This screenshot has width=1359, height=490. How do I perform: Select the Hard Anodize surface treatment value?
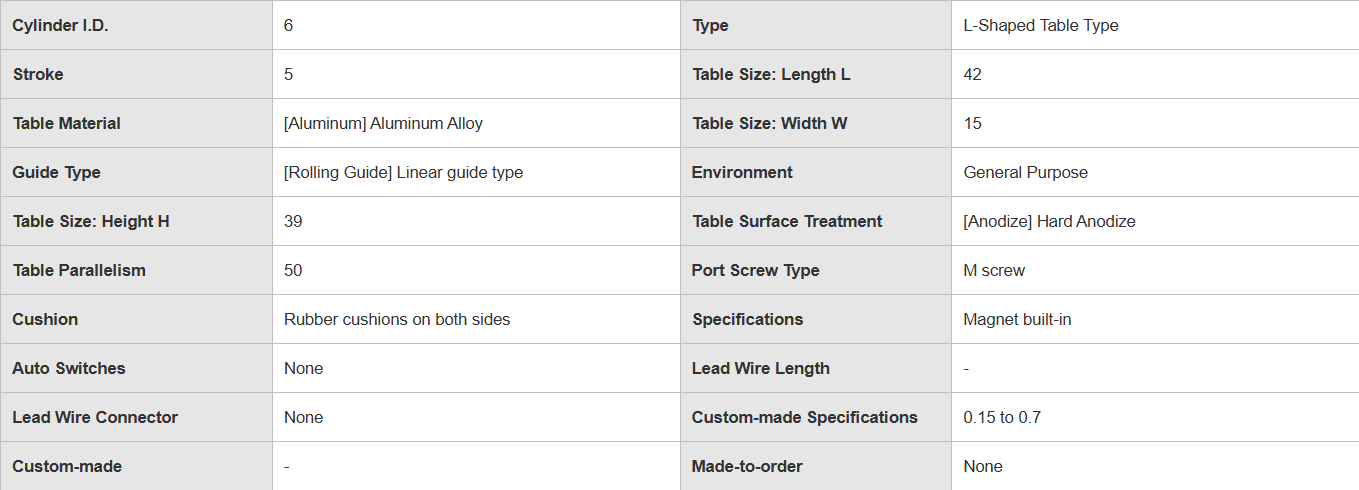(1049, 221)
